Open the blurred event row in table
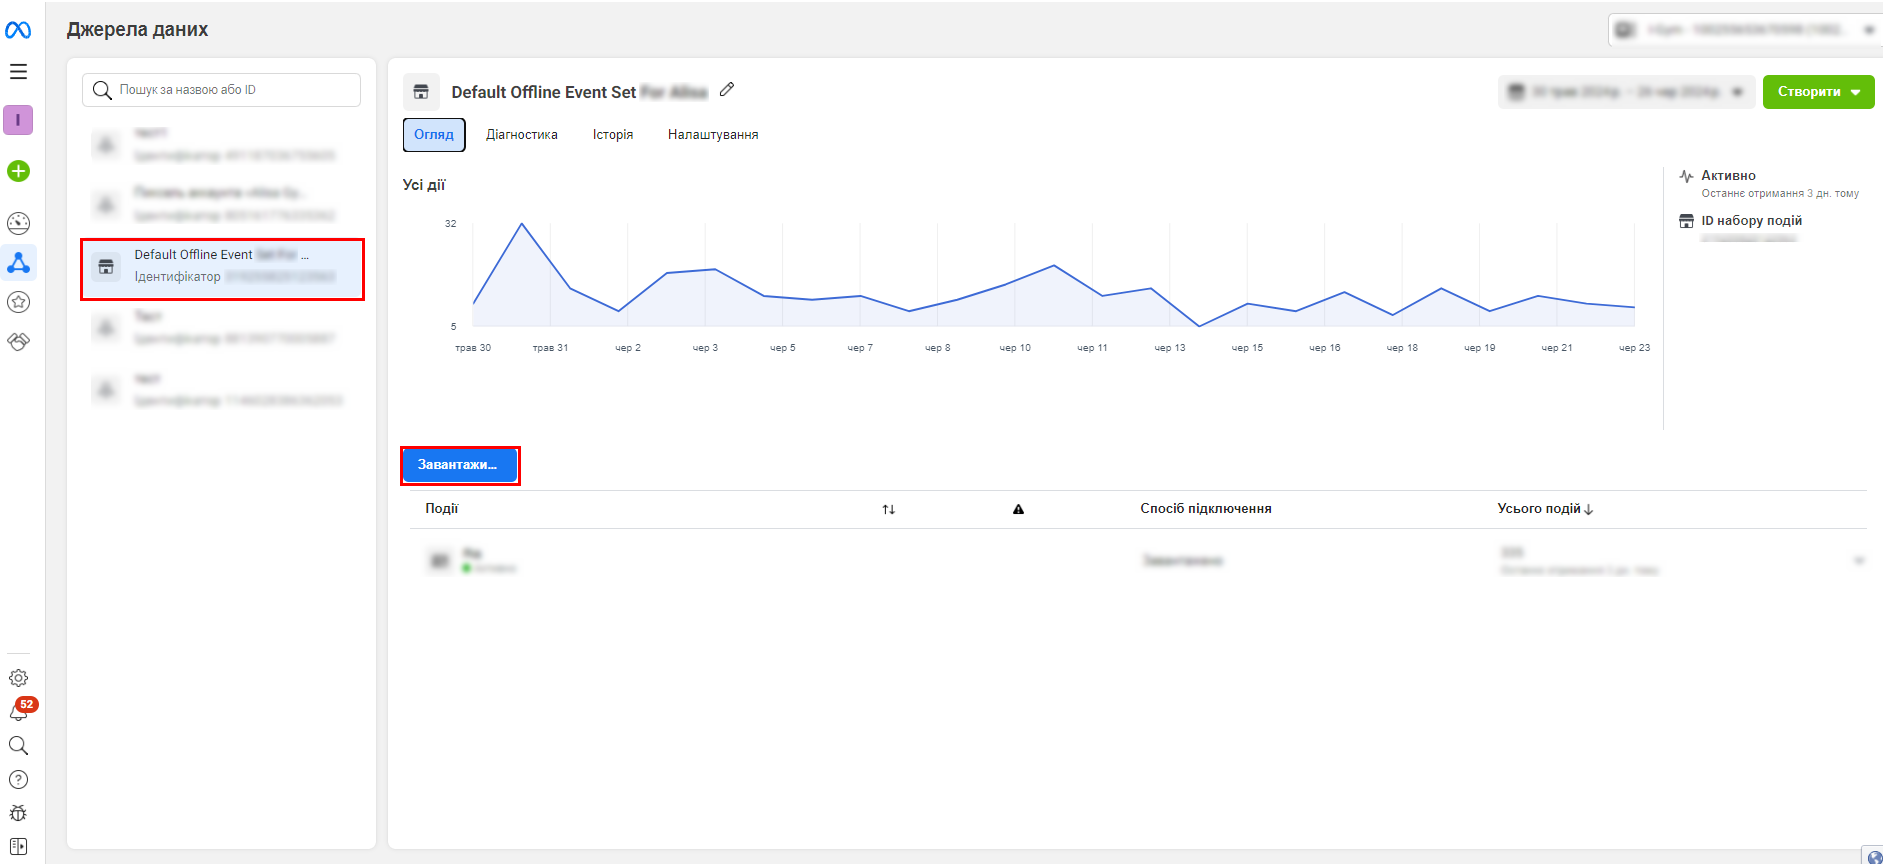Image resolution: width=1883 pixels, height=864 pixels. [x=1138, y=561]
